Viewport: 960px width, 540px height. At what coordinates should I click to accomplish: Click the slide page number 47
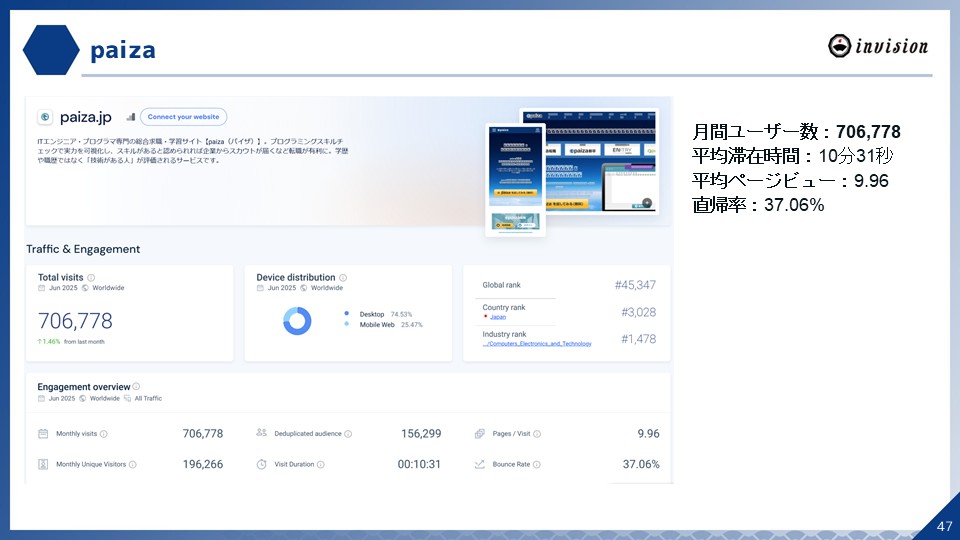coord(945,526)
